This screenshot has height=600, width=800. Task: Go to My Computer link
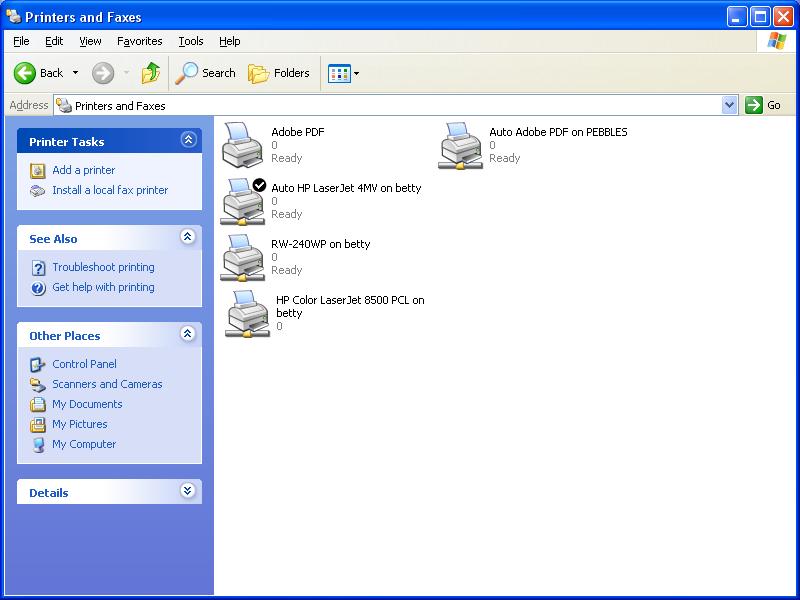pos(84,444)
